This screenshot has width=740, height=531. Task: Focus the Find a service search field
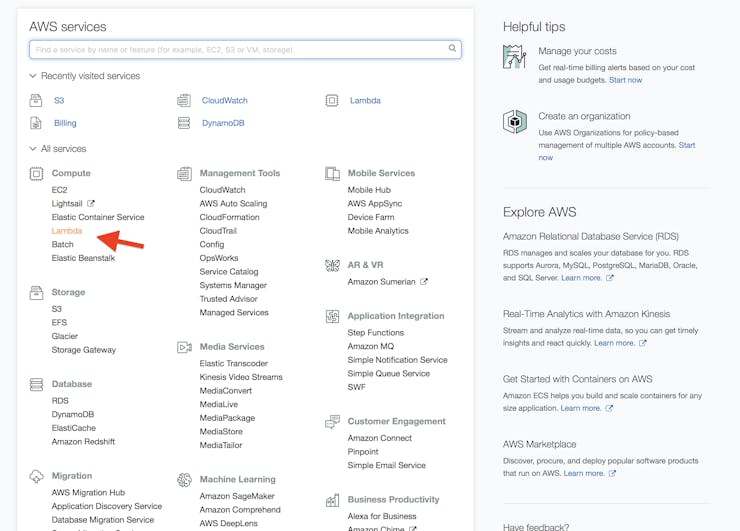(245, 50)
